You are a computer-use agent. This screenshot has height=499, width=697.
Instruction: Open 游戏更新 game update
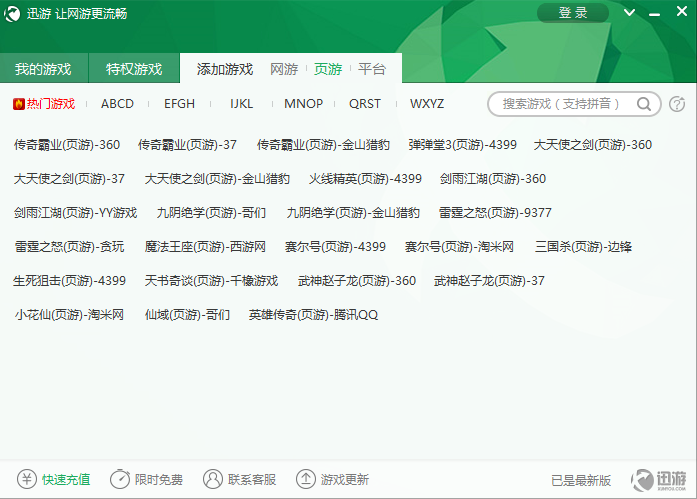(x=345, y=480)
